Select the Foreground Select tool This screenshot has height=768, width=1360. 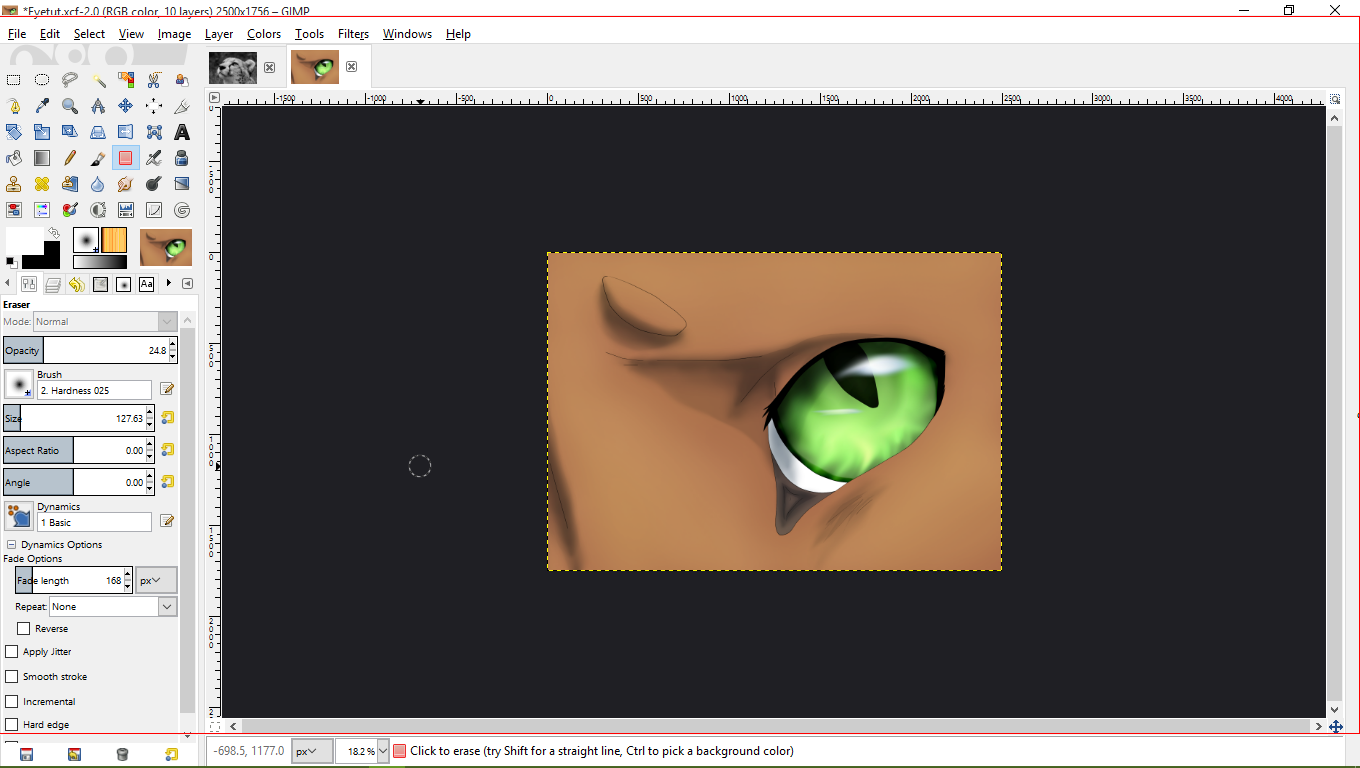182,80
